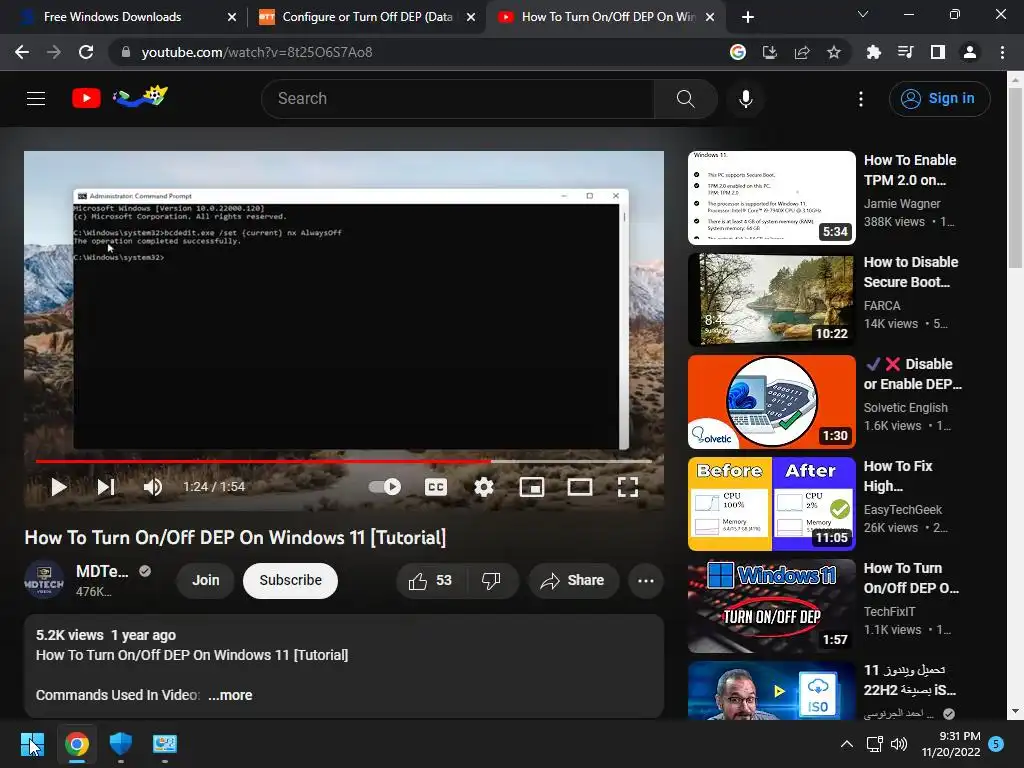The width and height of the screenshot is (1024, 768).
Task: Reload the current page
Action: [86, 52]
